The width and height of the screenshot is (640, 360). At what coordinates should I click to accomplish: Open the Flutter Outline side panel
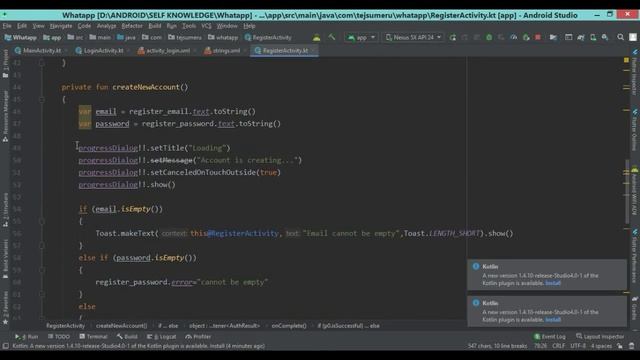635,129
